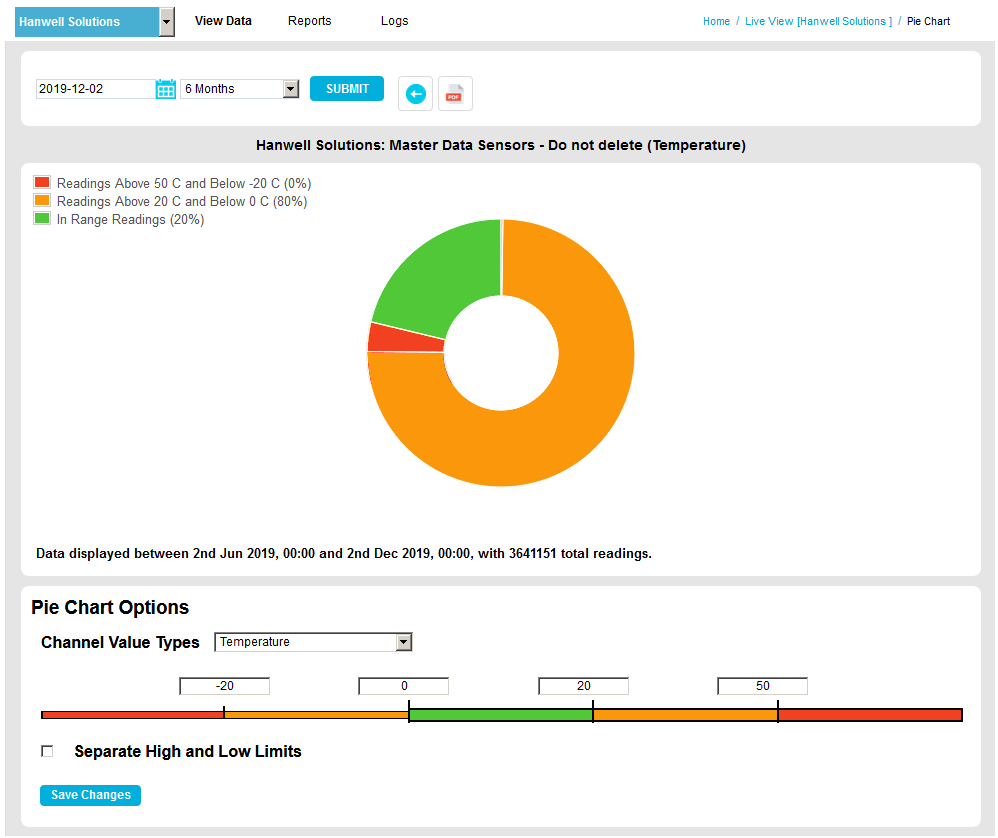Expand the Hanwell Solutions site dropdown
Viewport: 998px width, 838px height.
coord(167,22)
